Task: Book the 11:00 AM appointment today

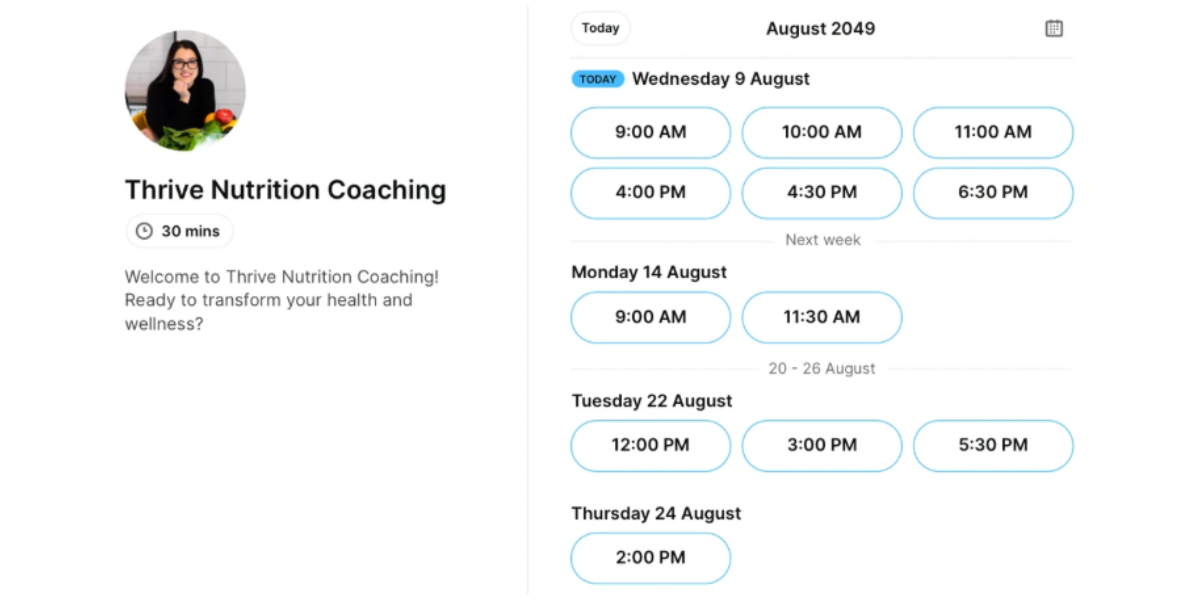Action: point(993,132)
